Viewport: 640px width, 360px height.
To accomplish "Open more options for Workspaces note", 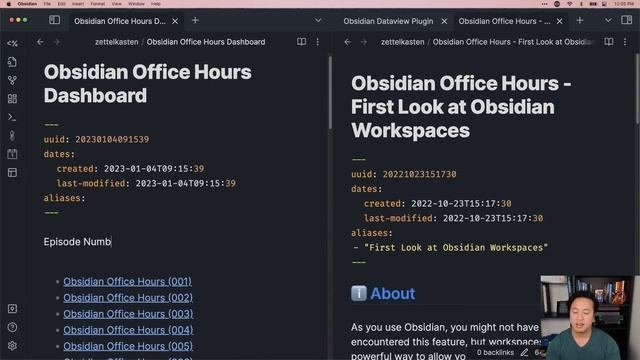I will (x=625, y=42).
